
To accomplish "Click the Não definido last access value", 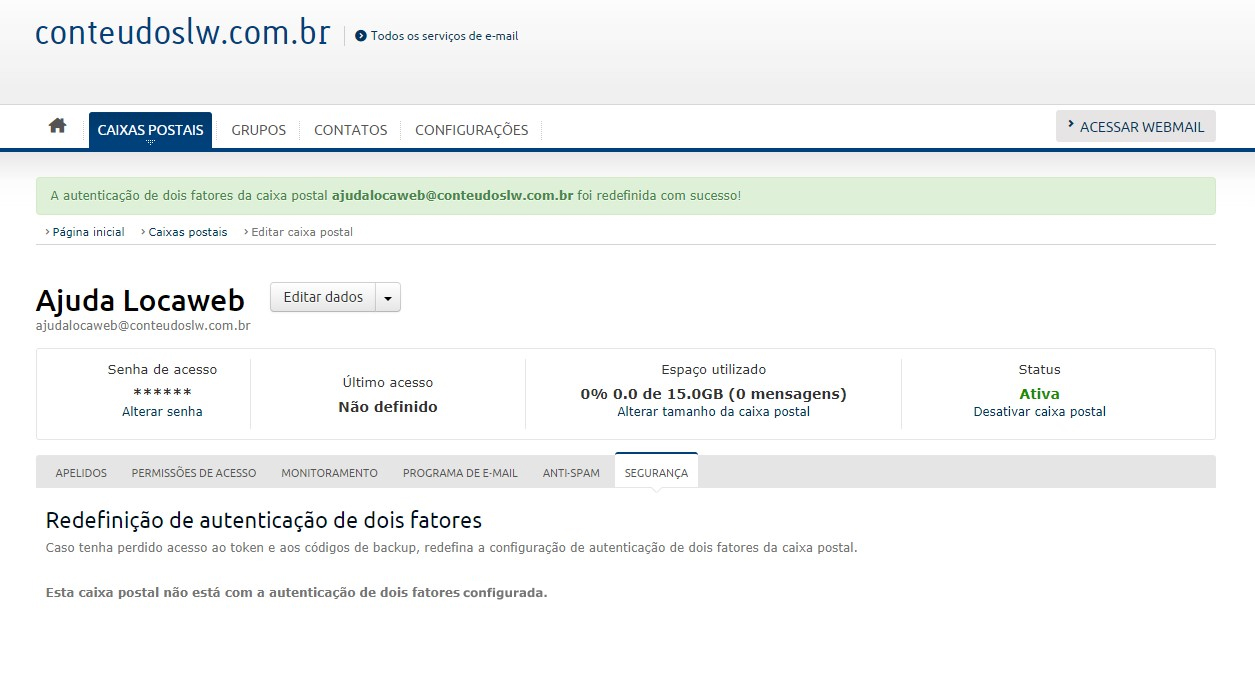I will (x=388, y=407).
